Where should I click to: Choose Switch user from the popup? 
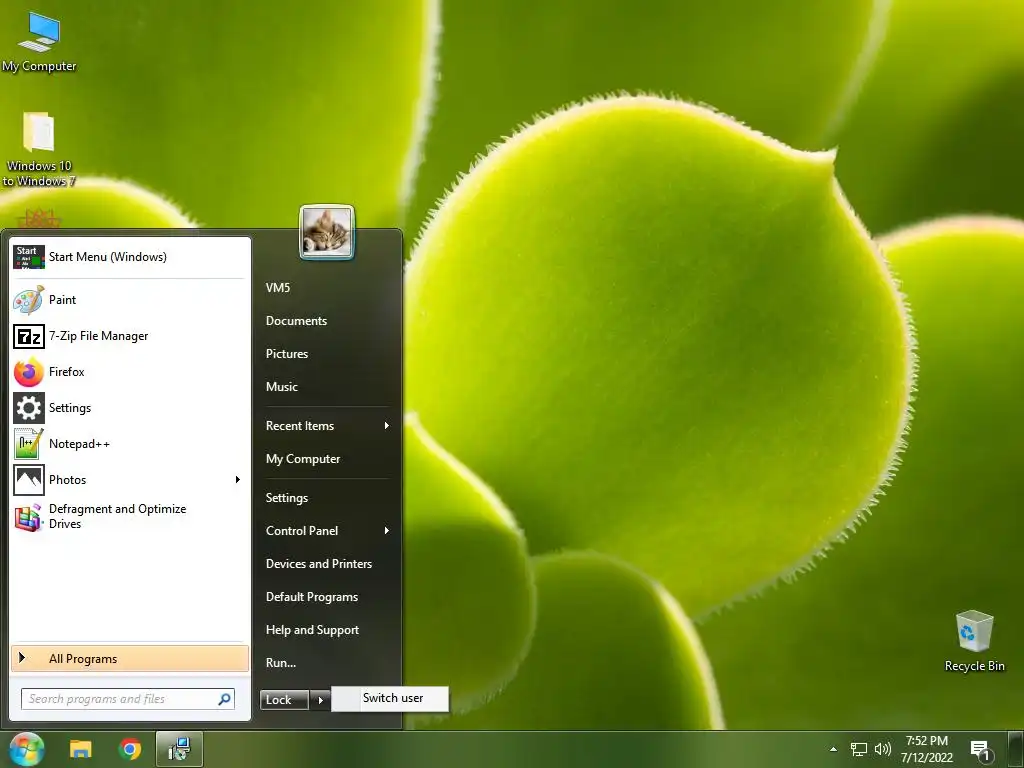click(x=391, y=698)
